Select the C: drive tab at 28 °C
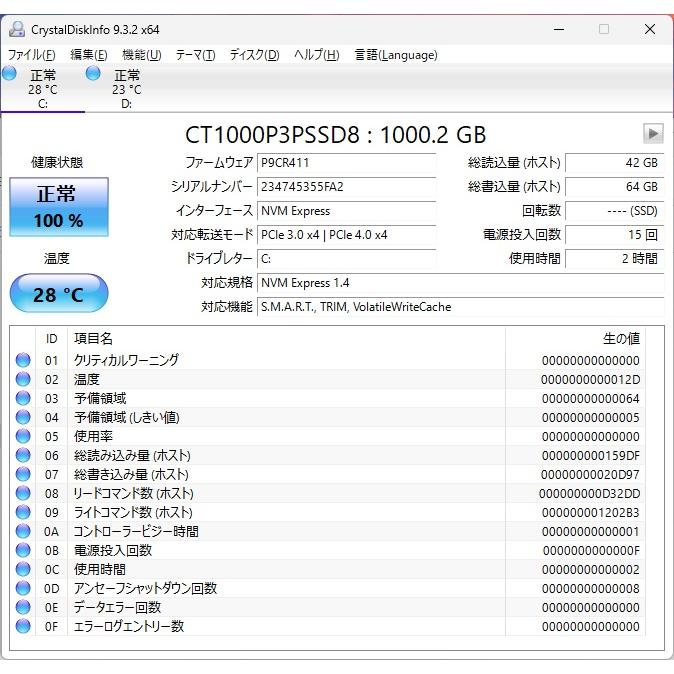 [x=43, y=89]
